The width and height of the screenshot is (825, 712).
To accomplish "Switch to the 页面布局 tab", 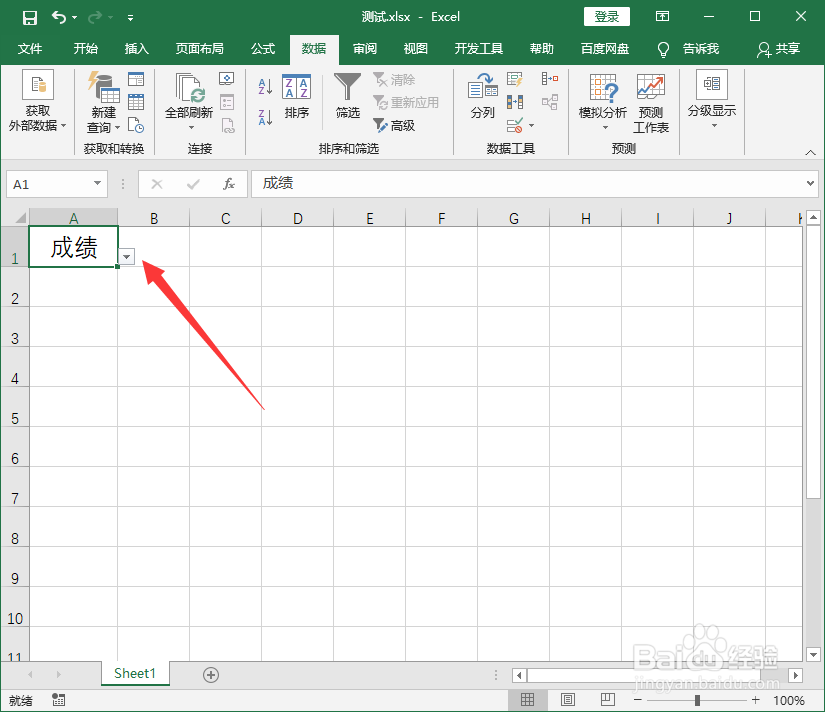I will [x=199, y=49].
